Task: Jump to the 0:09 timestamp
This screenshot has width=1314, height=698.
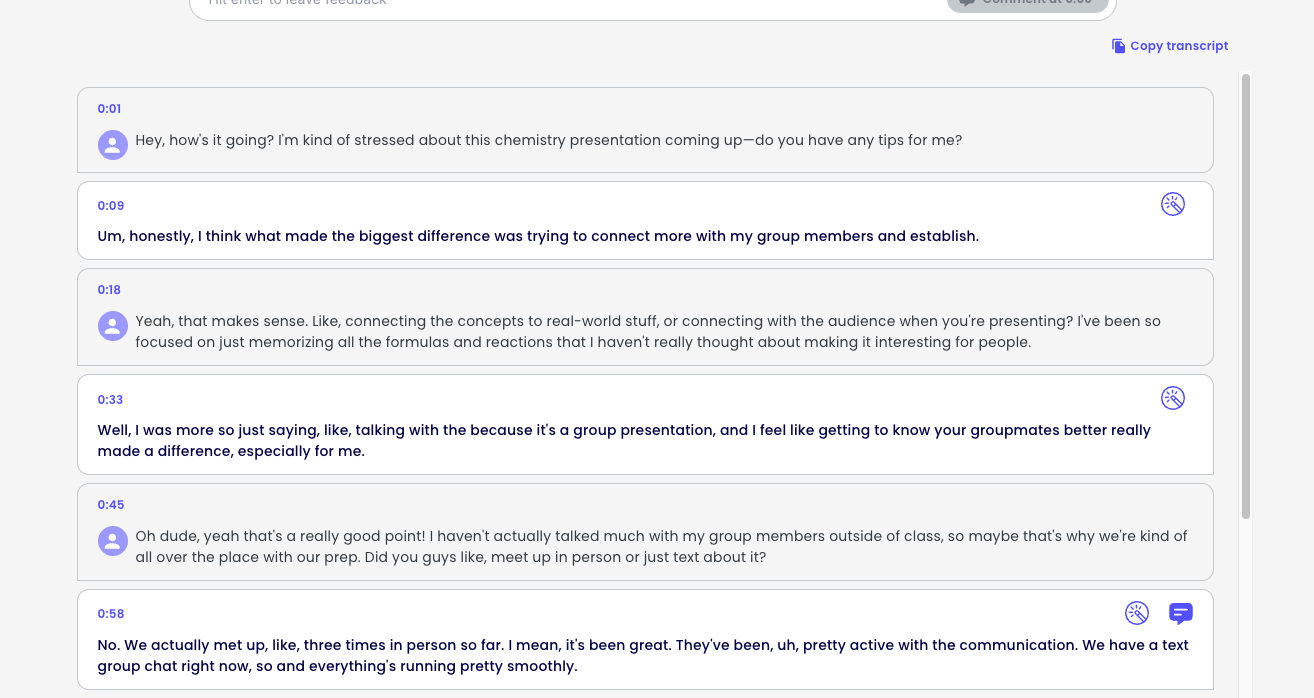Action: [x=111, y=206]
